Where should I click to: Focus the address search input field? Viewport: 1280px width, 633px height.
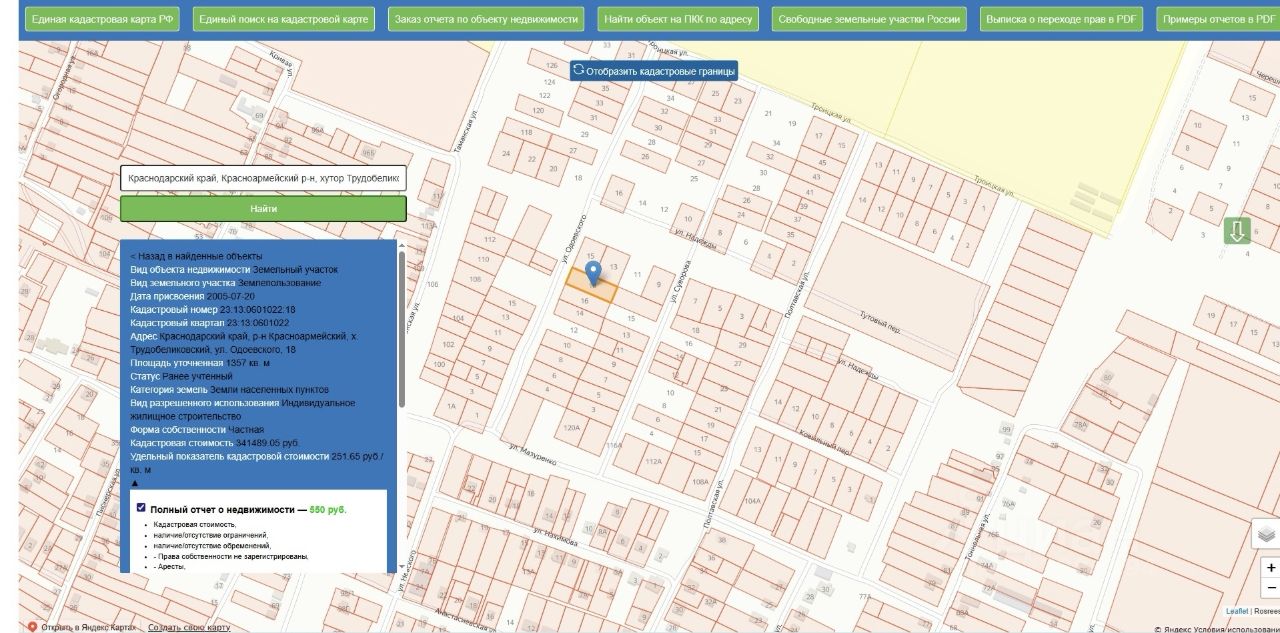264,178
